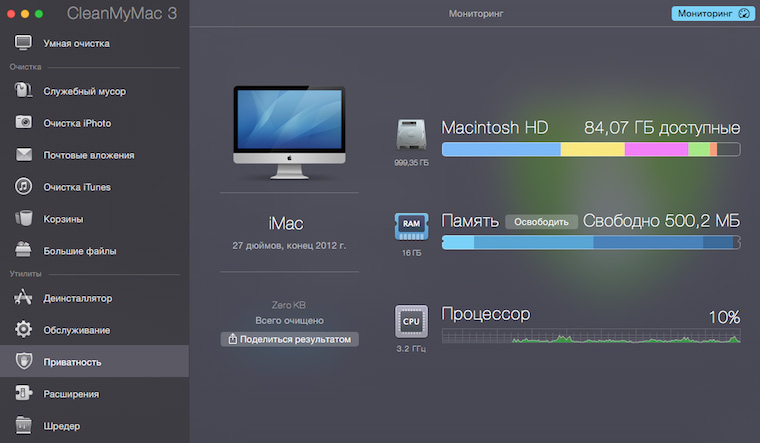
Task: Click the Почтовые вложения envelope icon
Action: click(x=23, y=155)
